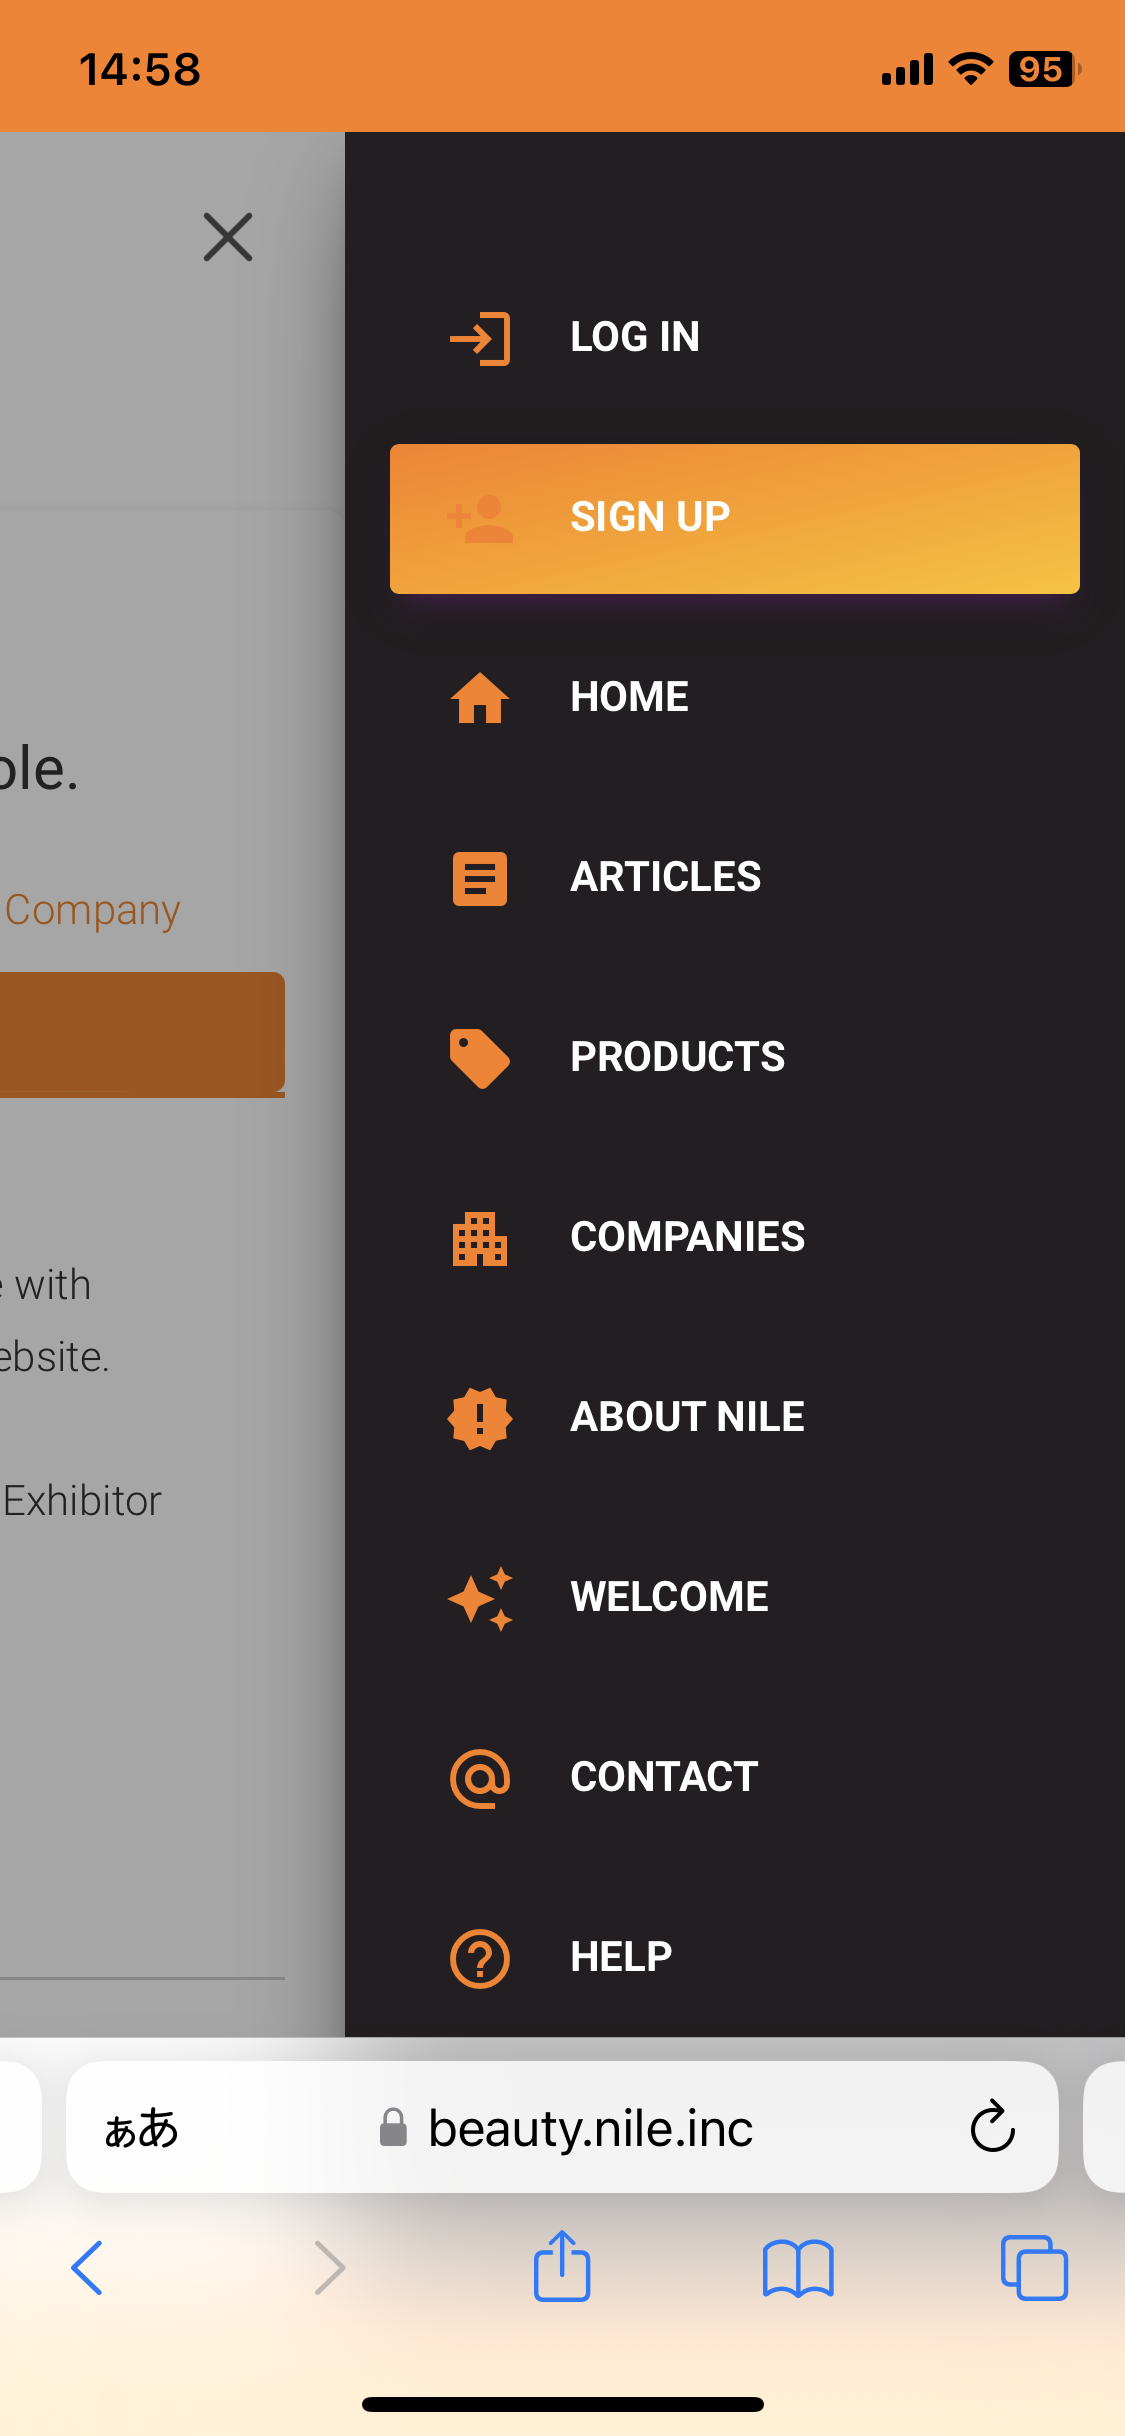Click the welcome sparkles icon

480,1598
